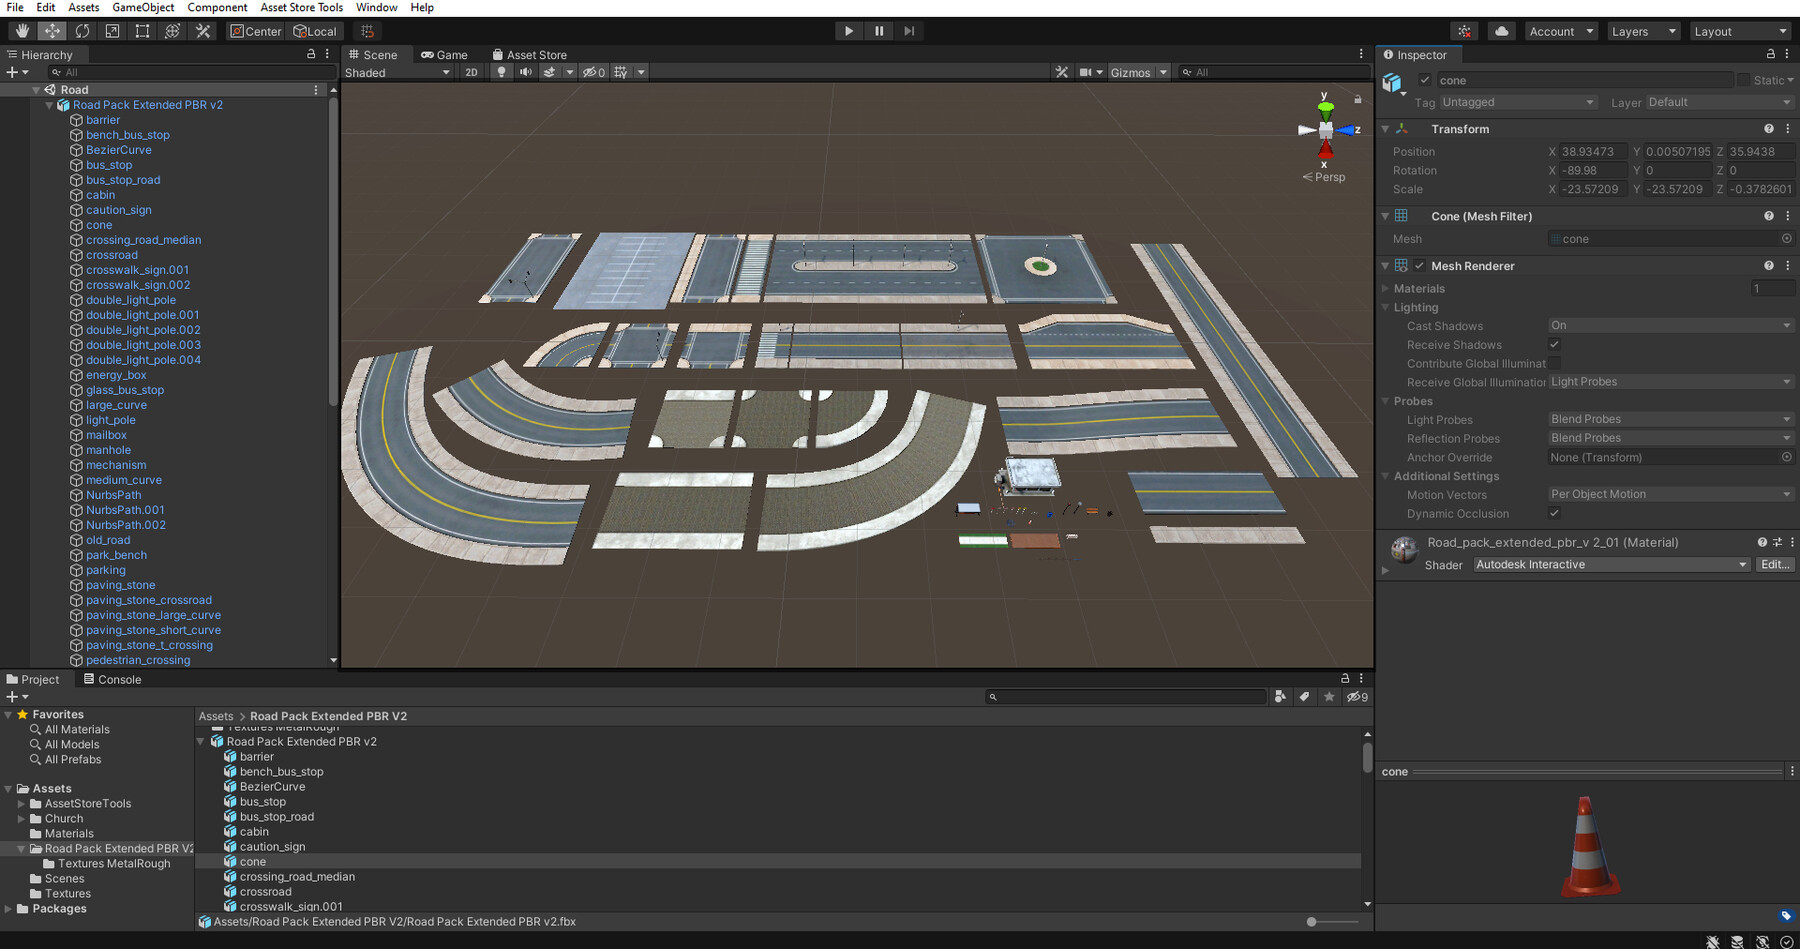Enable Receive Shadows in Mesh Renderer

tap(1554, 344)
